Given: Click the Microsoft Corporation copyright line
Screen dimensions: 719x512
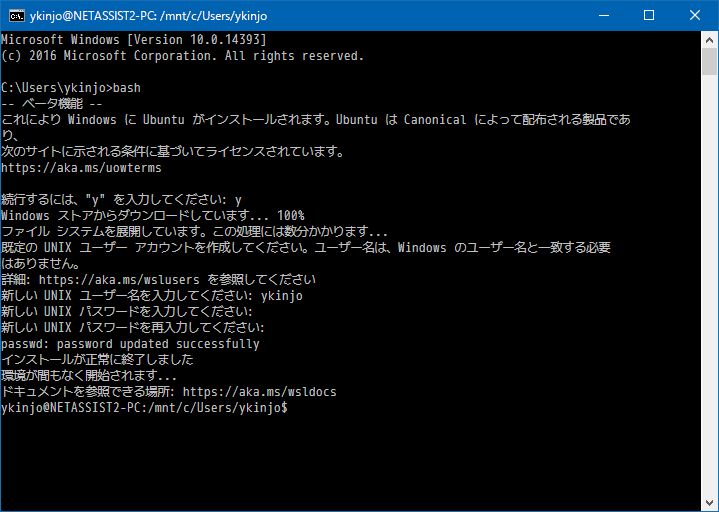Looking at the screenshot, I should pos(180,56).
